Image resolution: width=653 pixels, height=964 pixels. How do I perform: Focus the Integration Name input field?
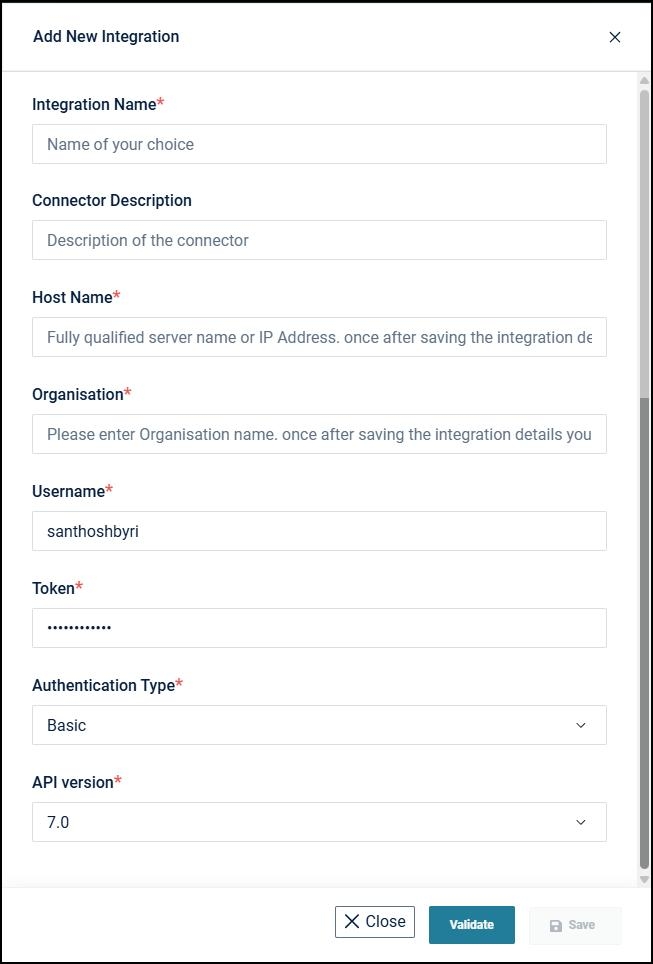319,144
